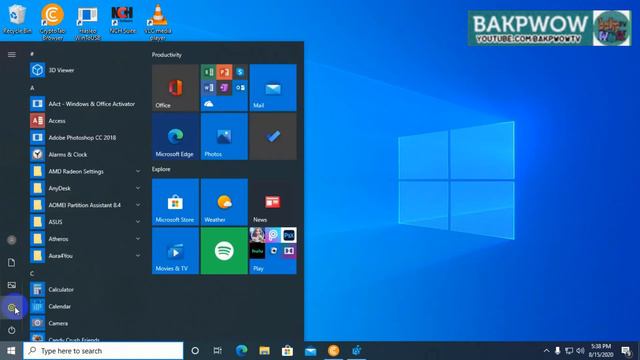Image resolution: width=640 pixels, height=360 pixels.
Task: Expand the AMD Radeon Settings folder
Action: coord(86,171)
